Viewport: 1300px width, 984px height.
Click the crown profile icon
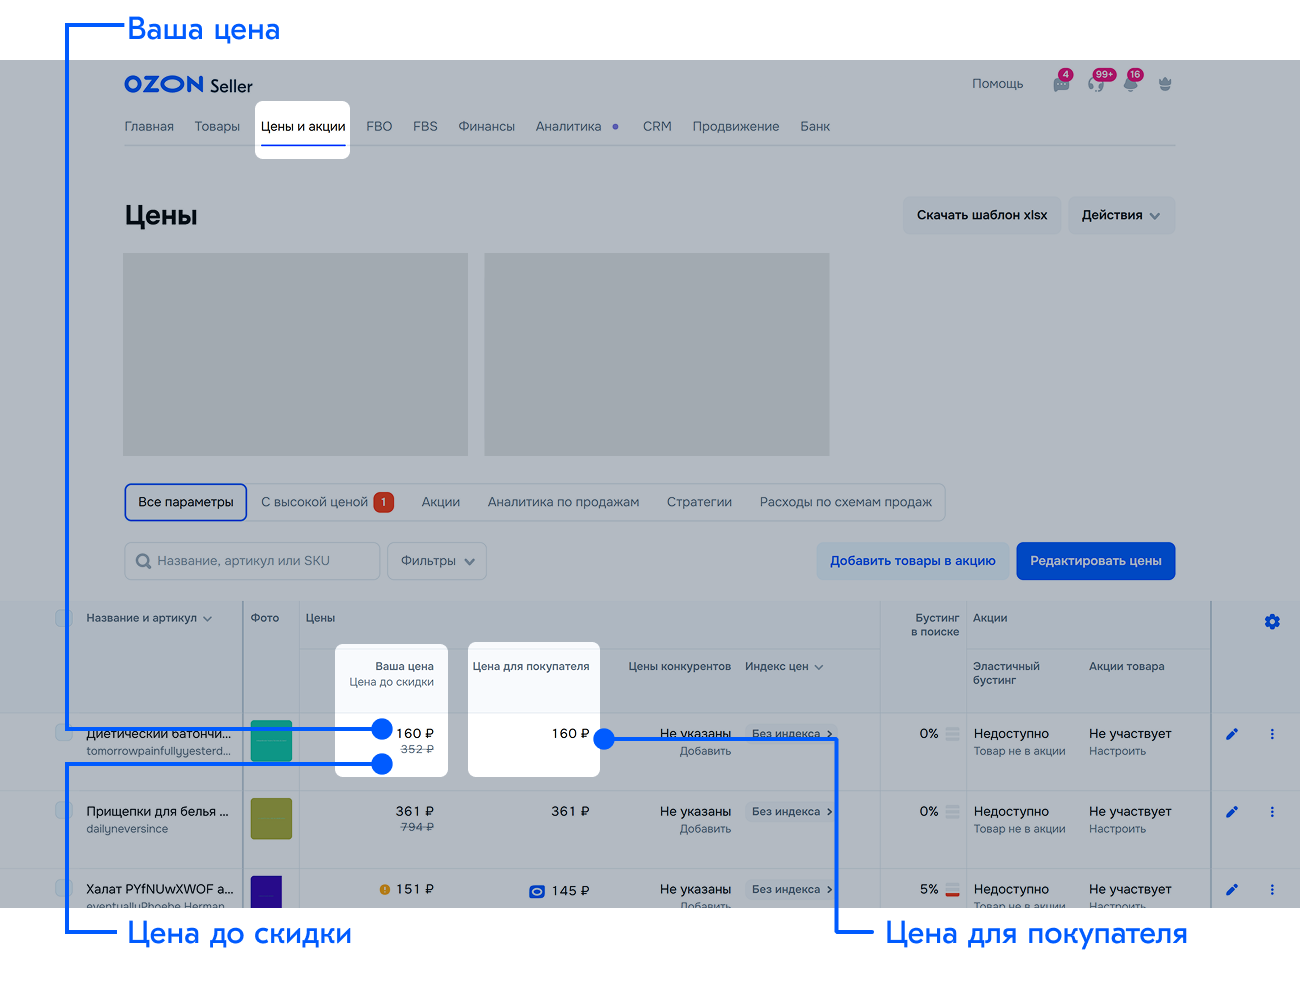coord(1165,84)
